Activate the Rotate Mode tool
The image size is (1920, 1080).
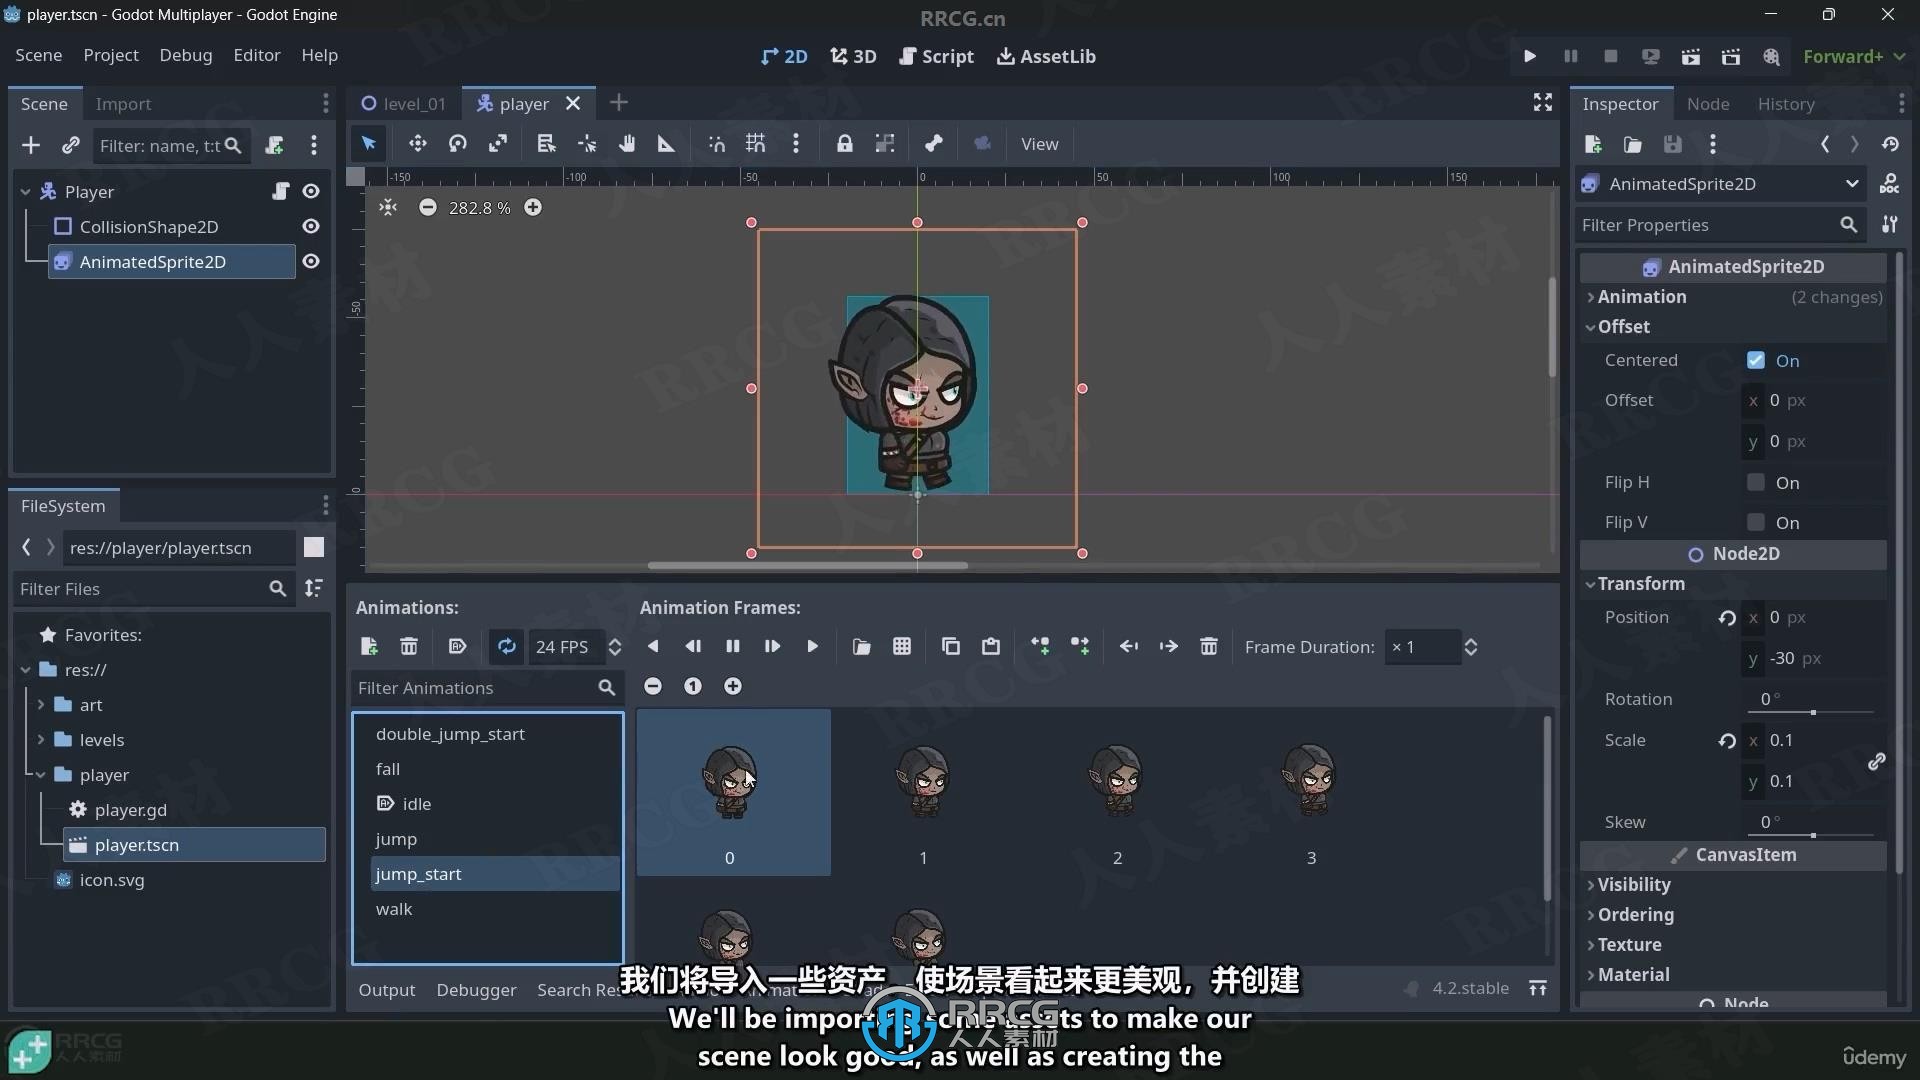(x=458, y=144)
